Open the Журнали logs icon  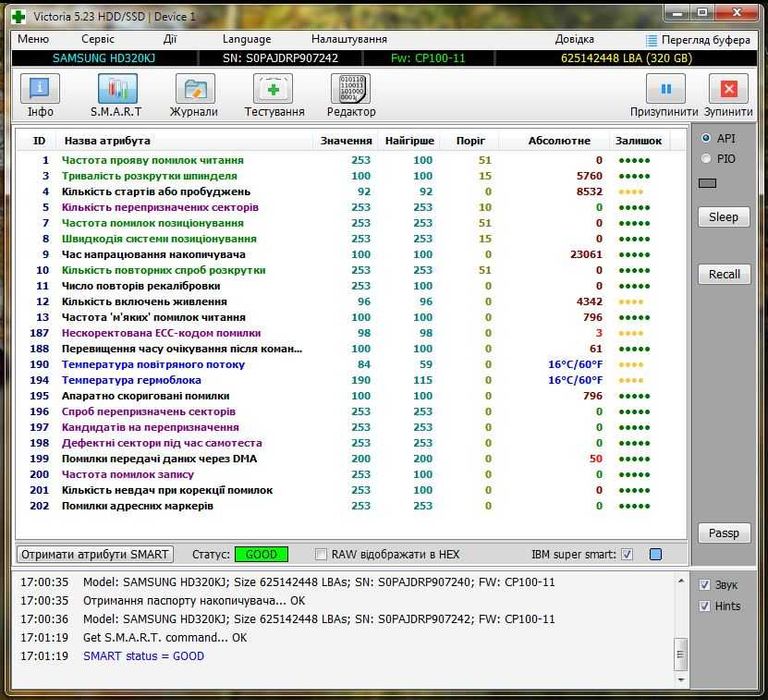tap(195, 89)
